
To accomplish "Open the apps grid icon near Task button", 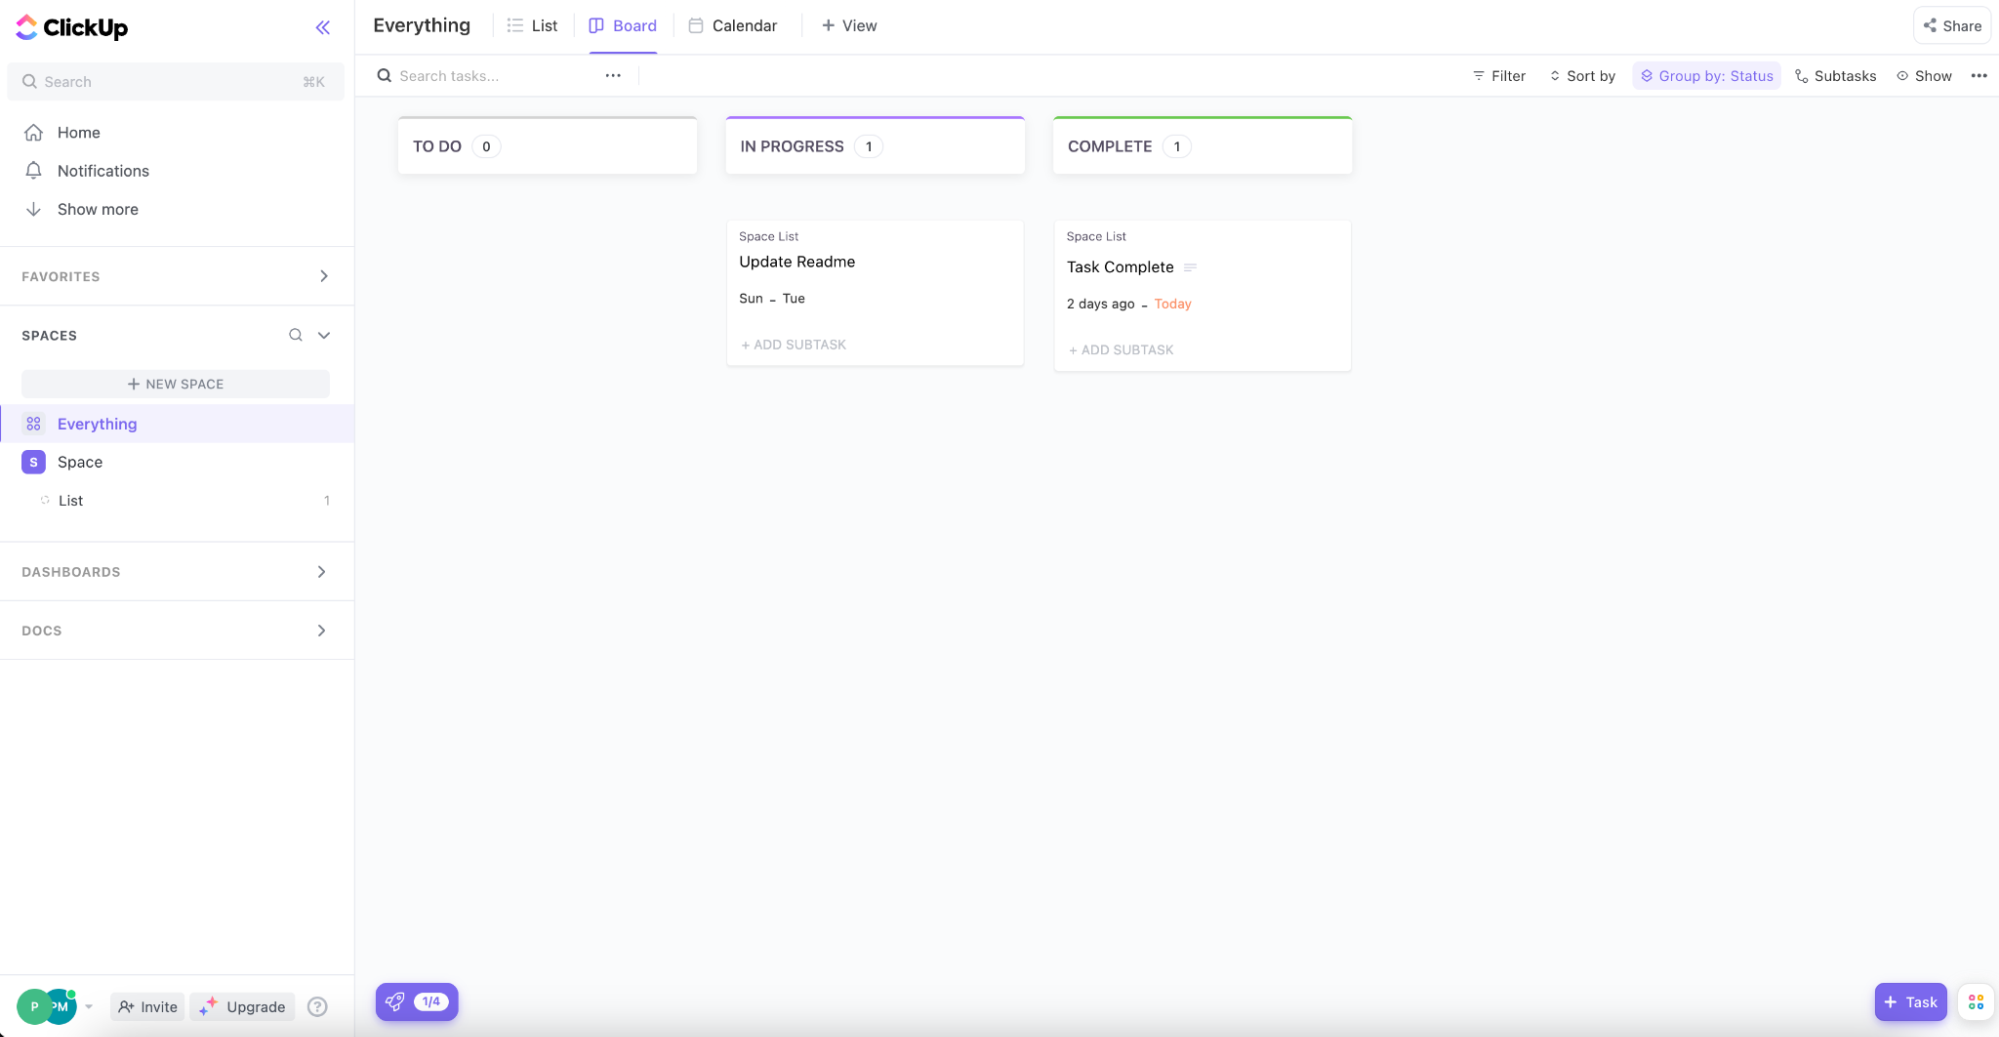I will pyautogui.click(x=1975, y=1001).
